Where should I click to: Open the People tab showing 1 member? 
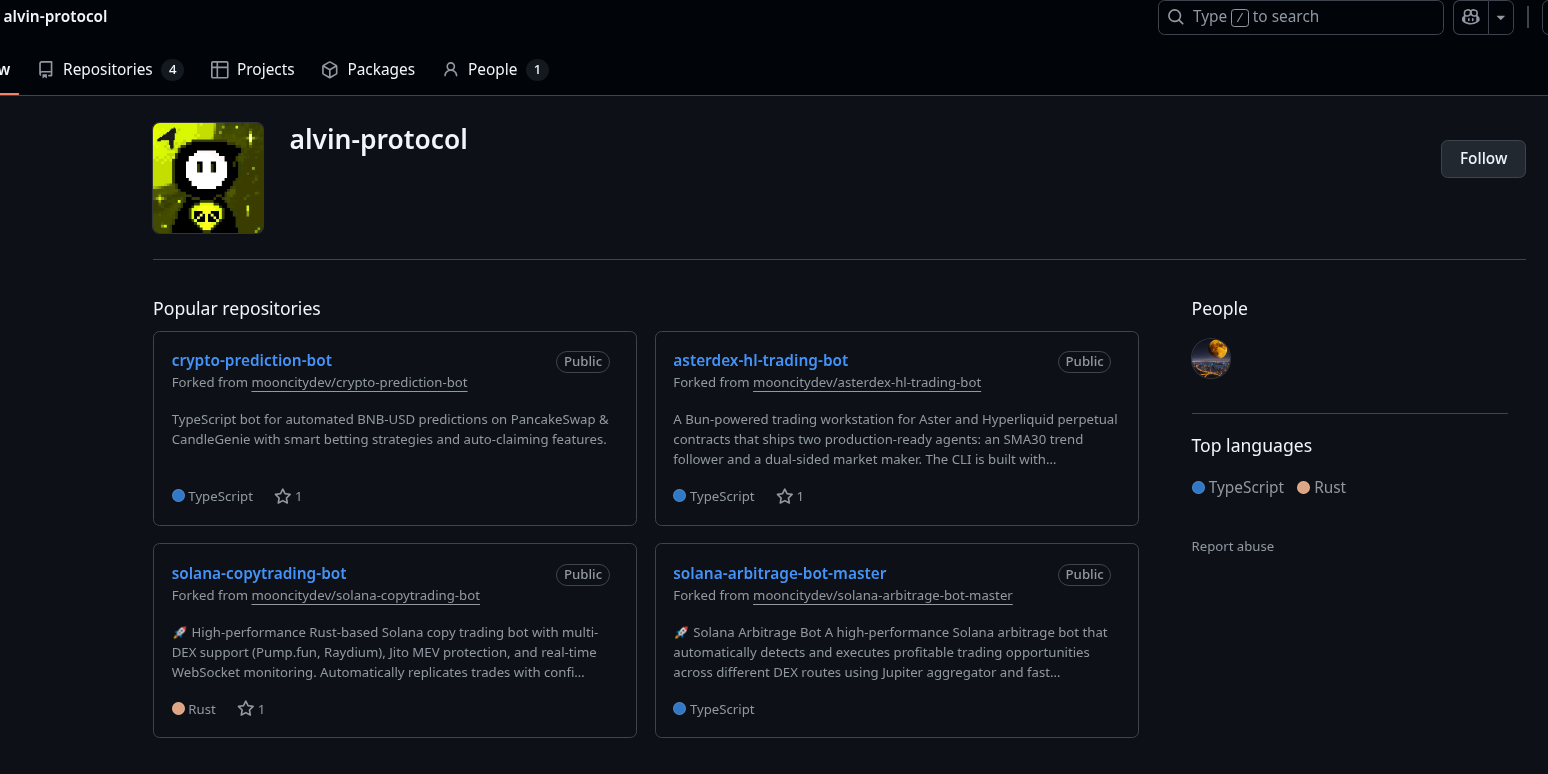(x=492, y=69)
